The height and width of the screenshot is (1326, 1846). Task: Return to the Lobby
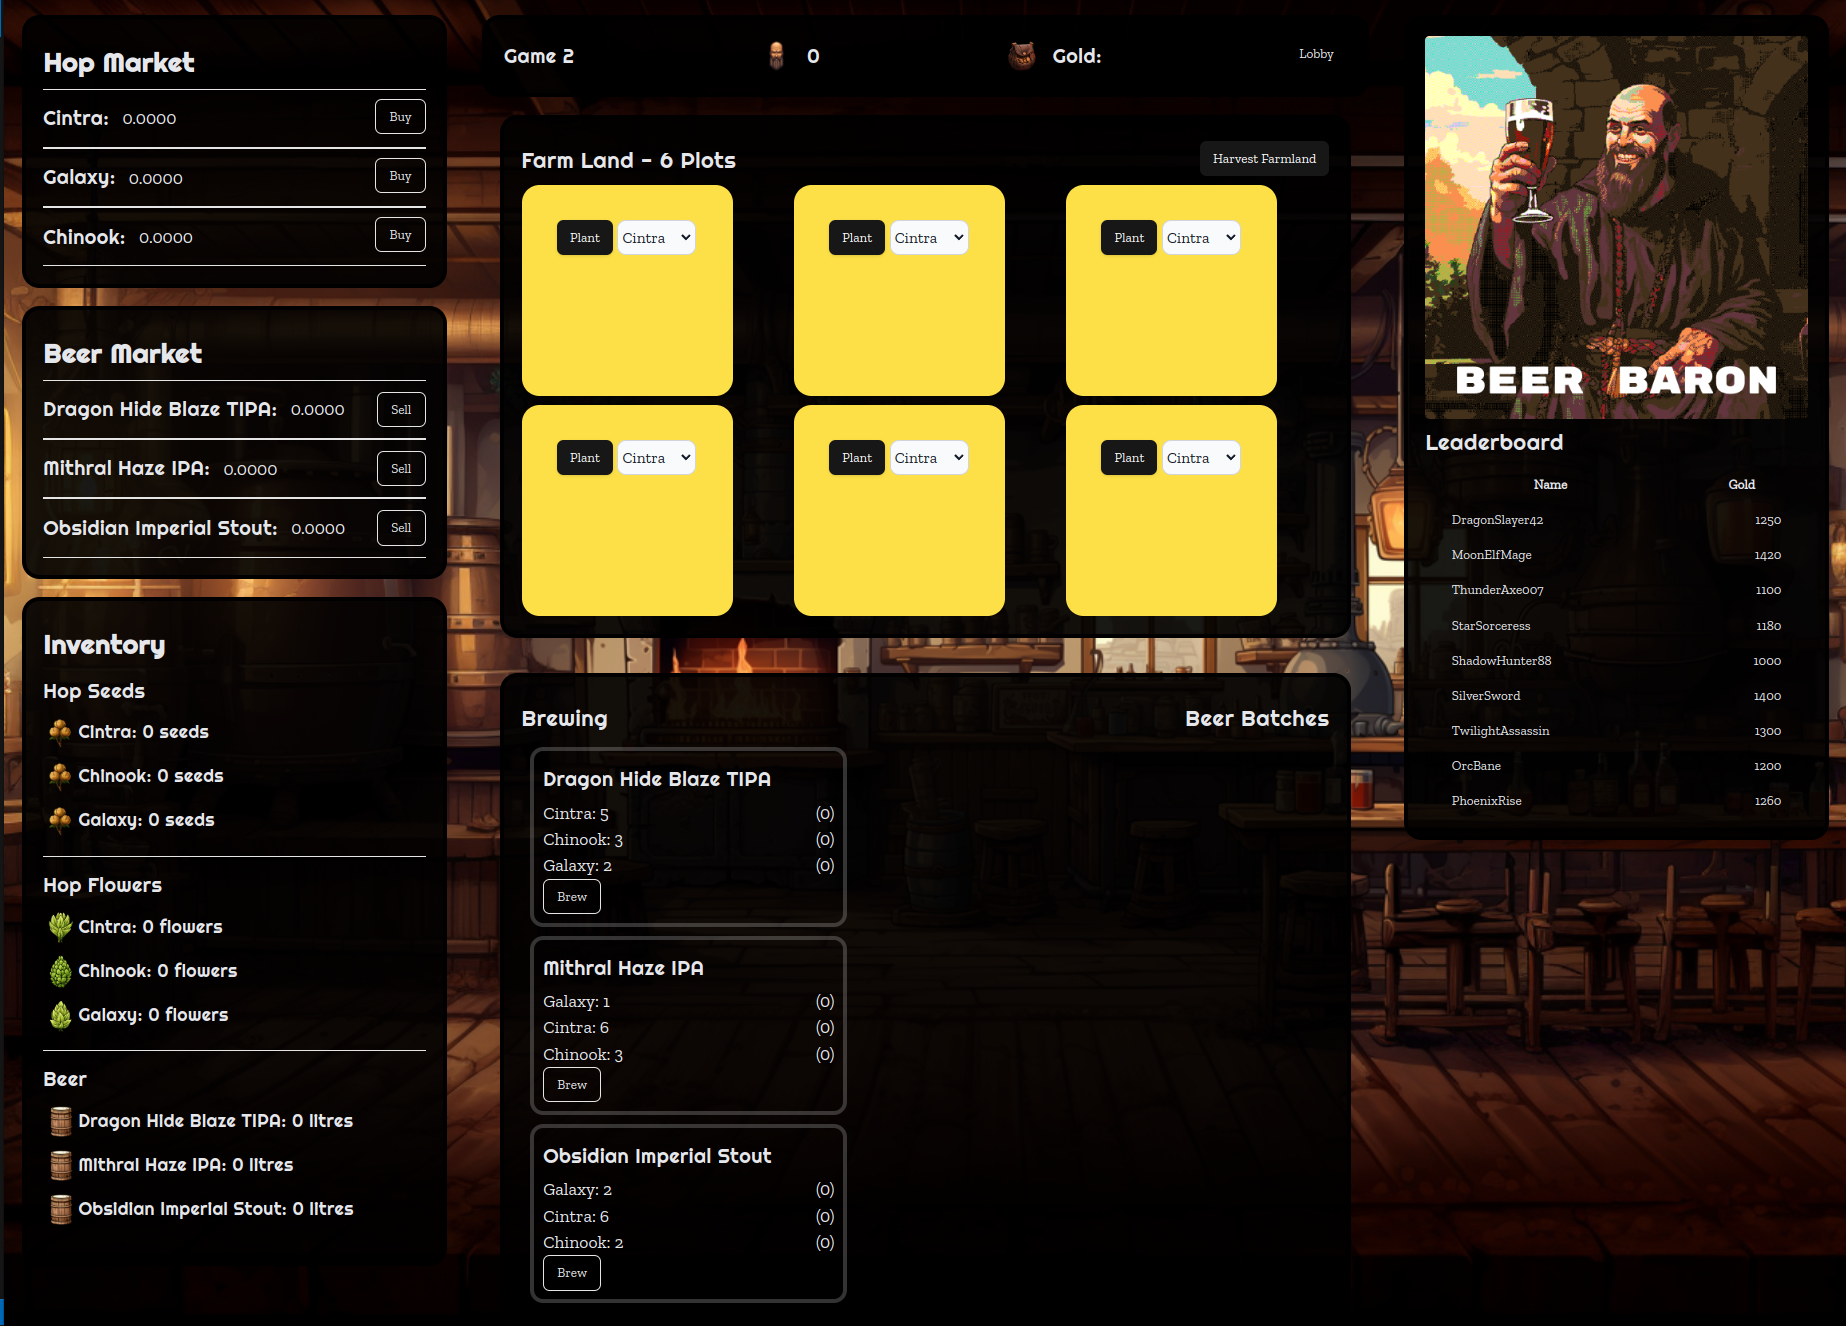pyautogui.click(x=1315, y=55)
